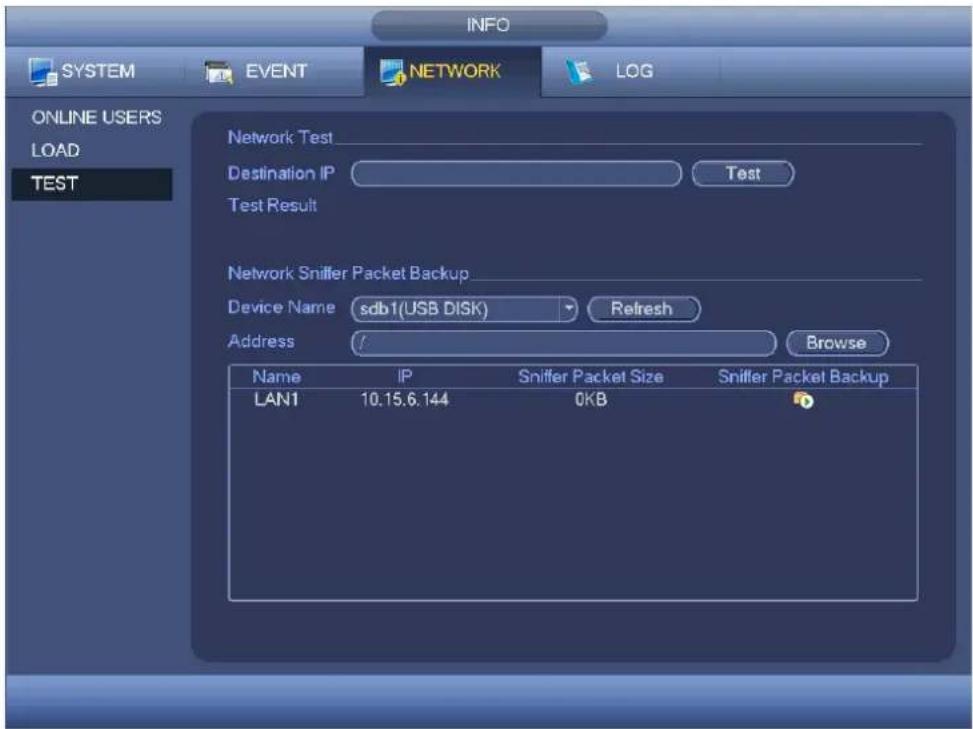Viewport: 973px width, 729px height.
Task: Click the NETWORK tab icon
Action: [392, 73]
